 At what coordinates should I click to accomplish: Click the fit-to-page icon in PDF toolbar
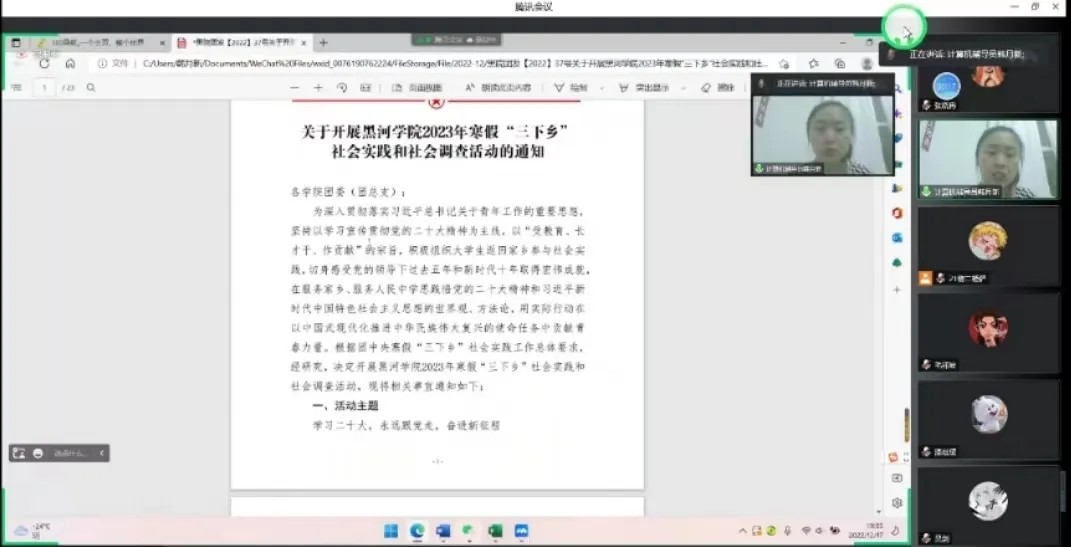pos(366,88)
